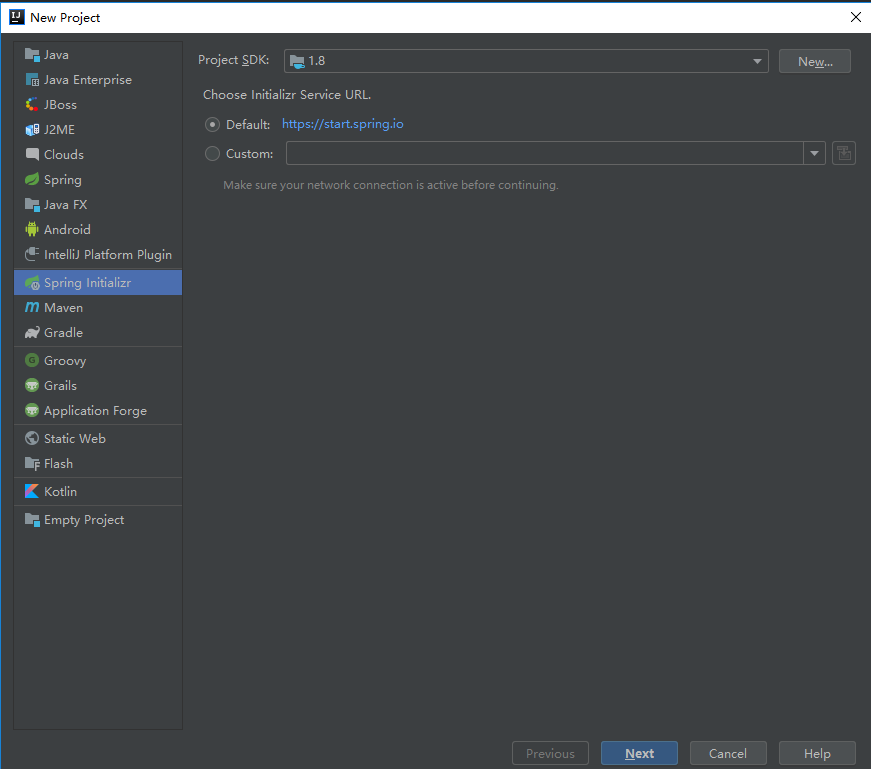Choose Grails label in list

[x=61, y=385]
